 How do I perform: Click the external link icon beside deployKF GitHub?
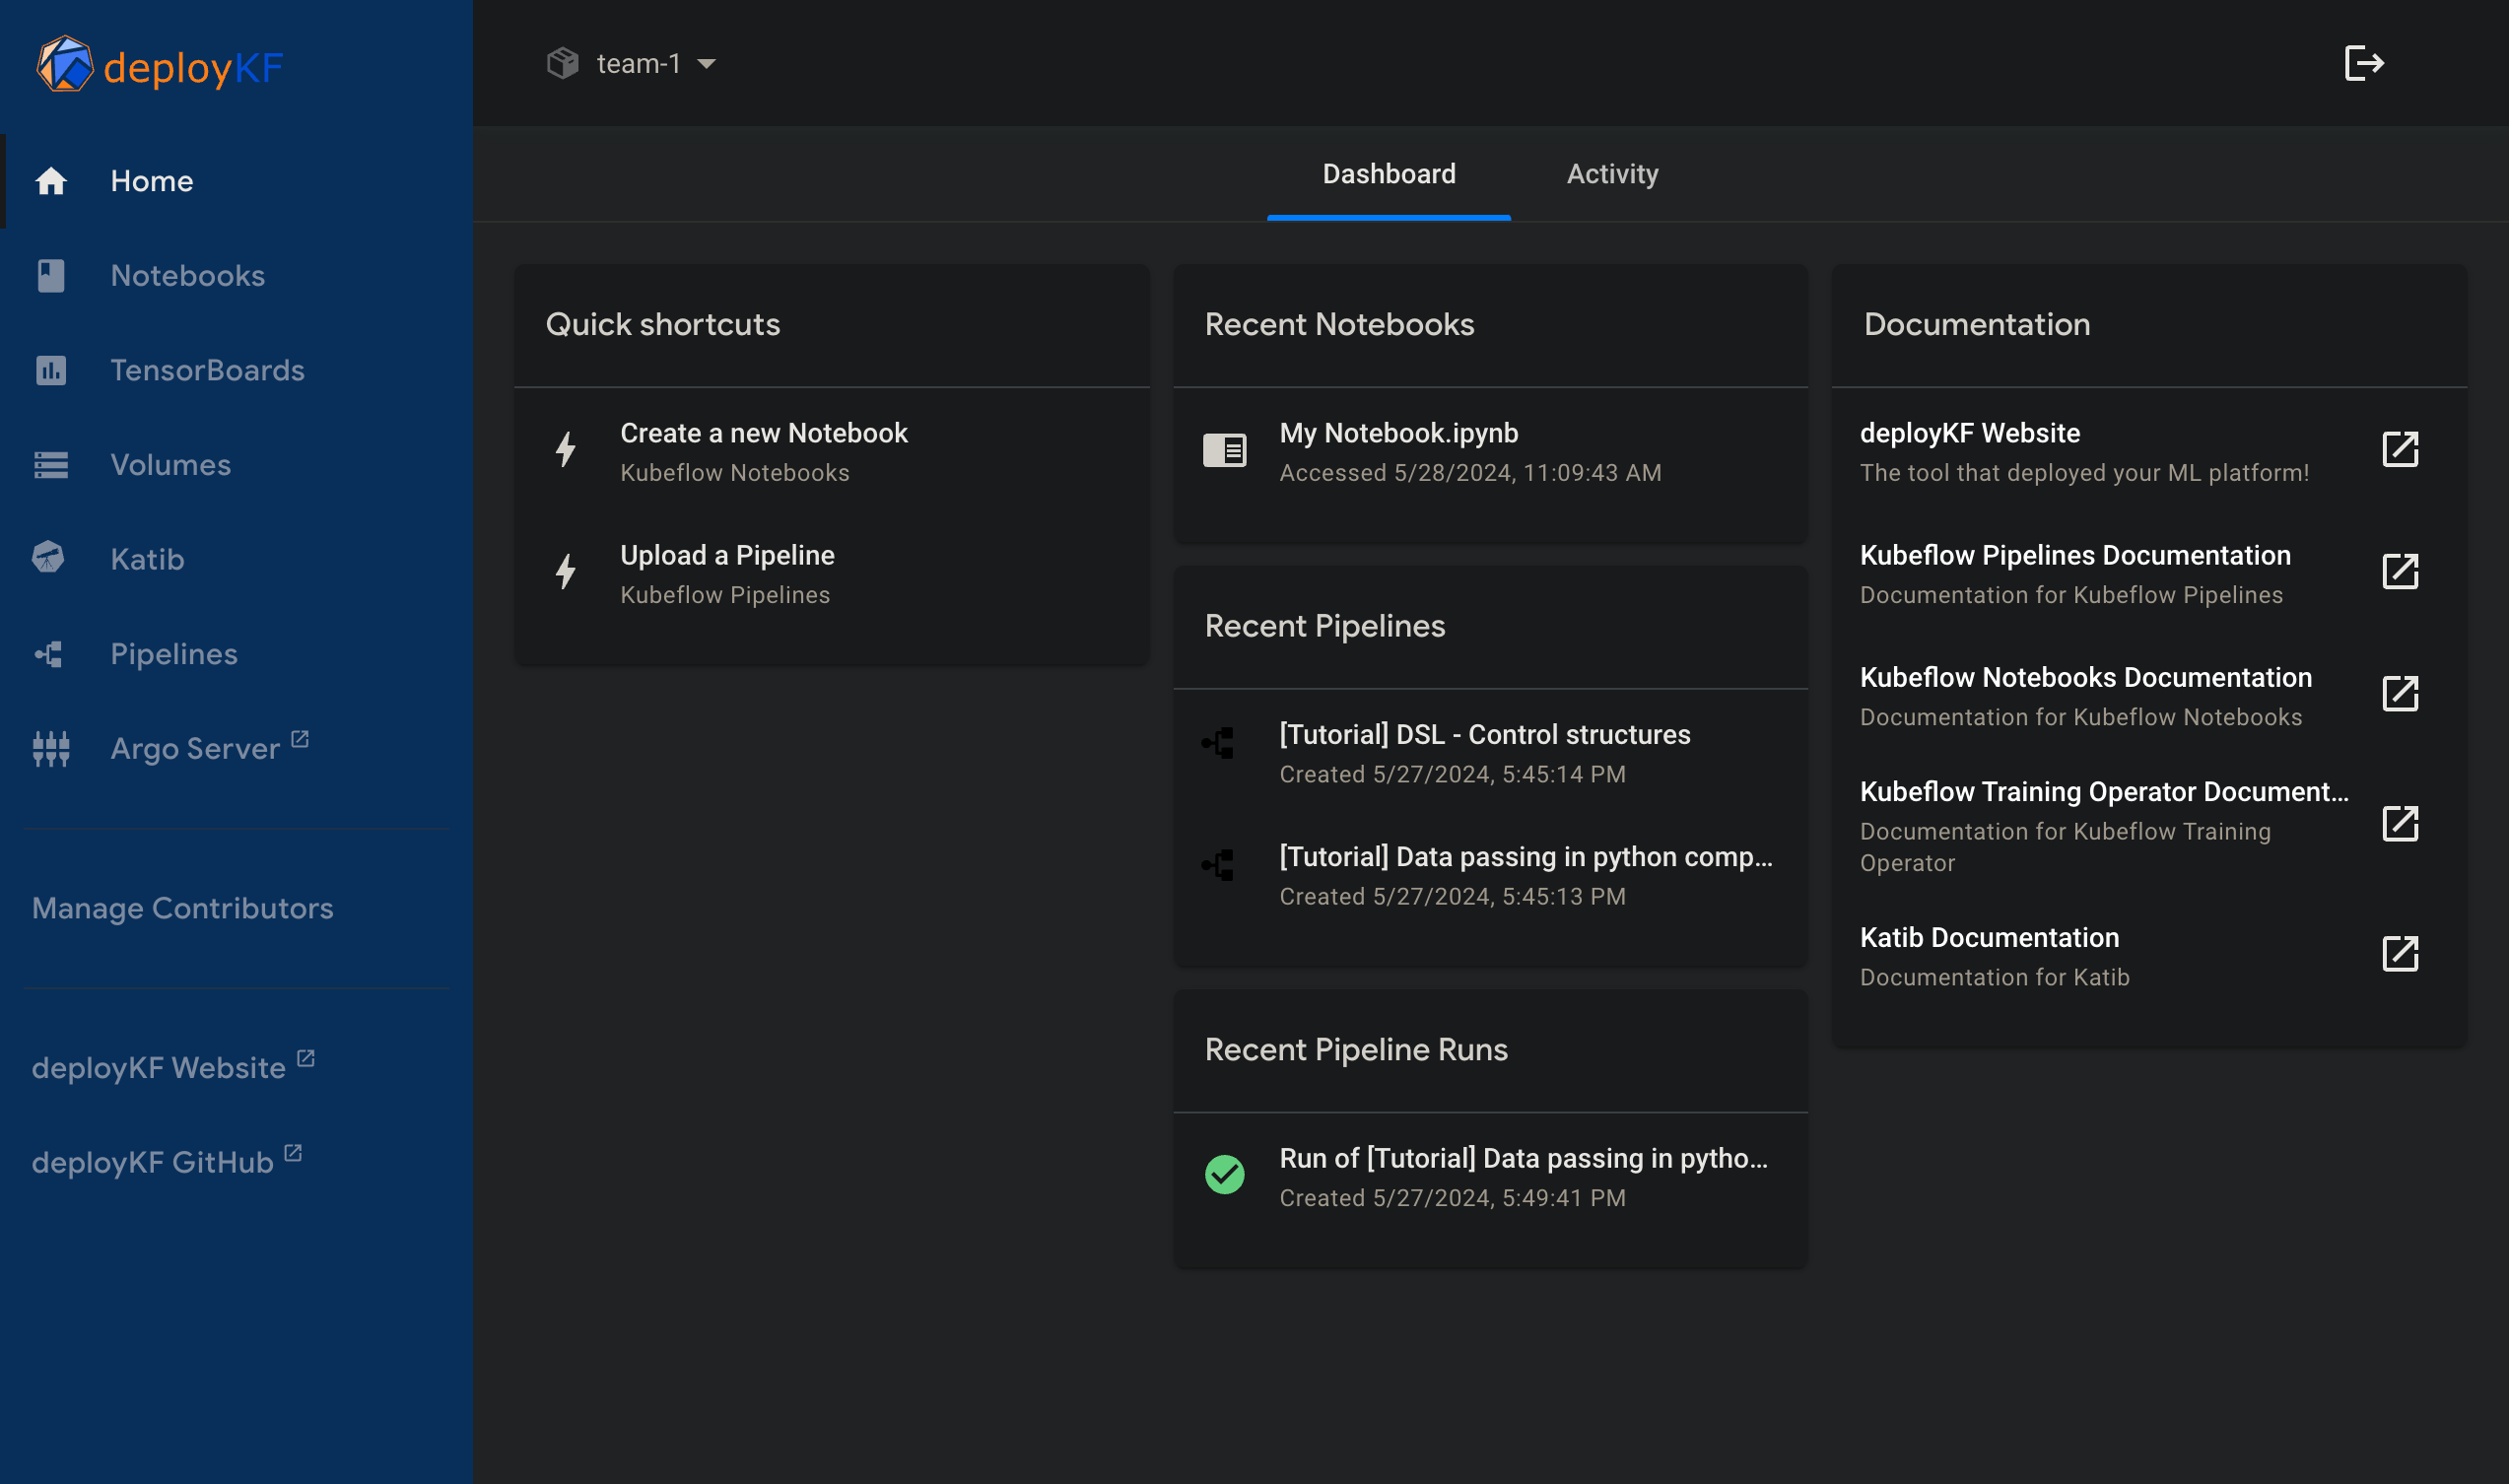293,1152
